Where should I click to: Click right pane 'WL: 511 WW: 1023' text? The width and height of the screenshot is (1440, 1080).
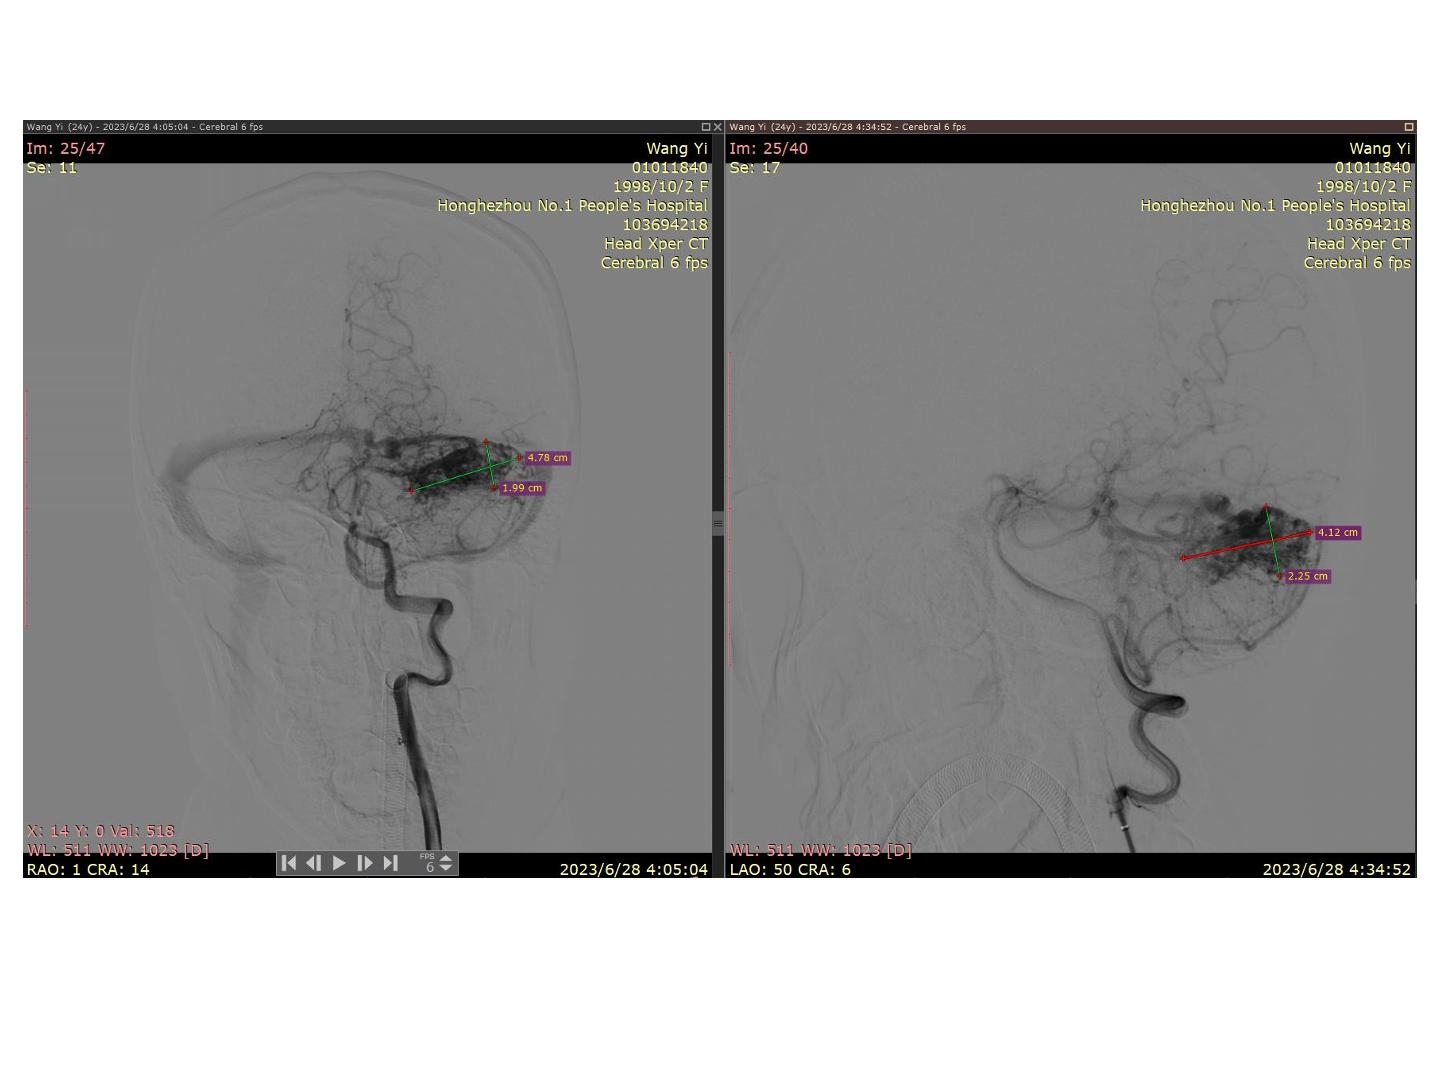point(821,850)
